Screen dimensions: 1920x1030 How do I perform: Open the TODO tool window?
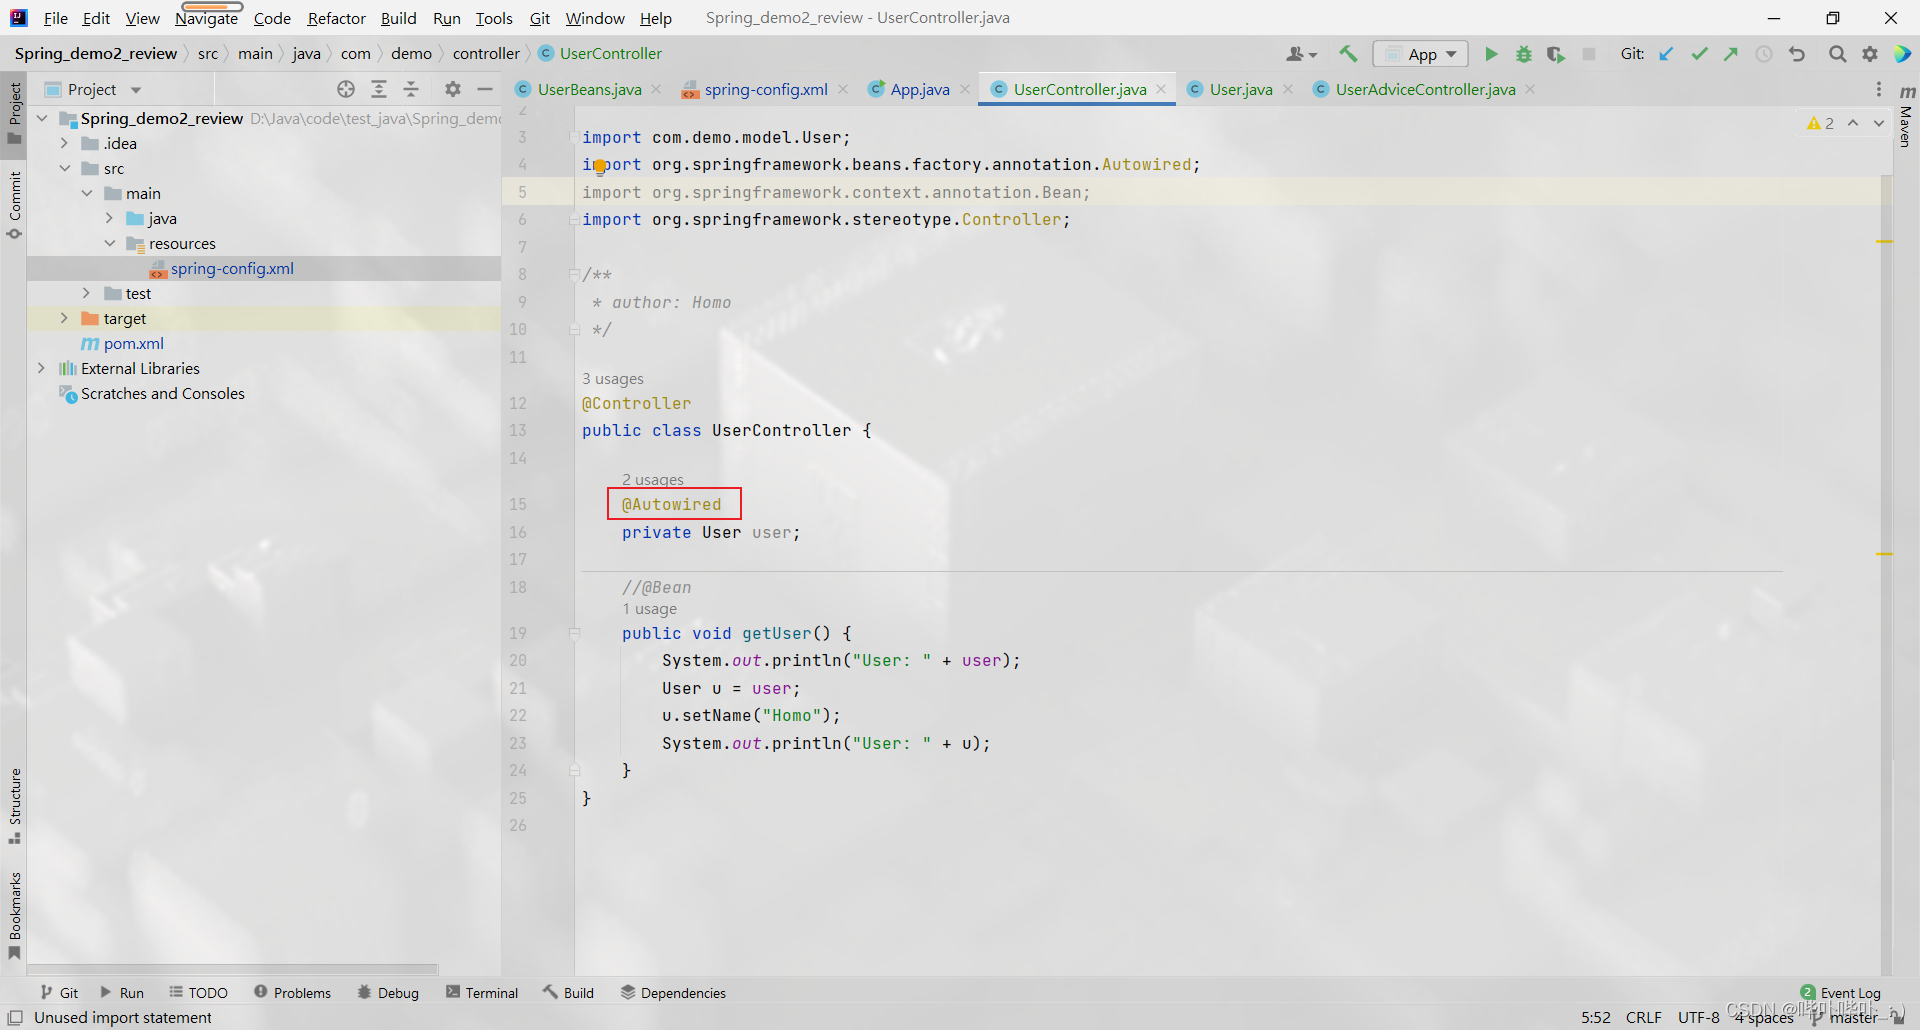point(198,992)
